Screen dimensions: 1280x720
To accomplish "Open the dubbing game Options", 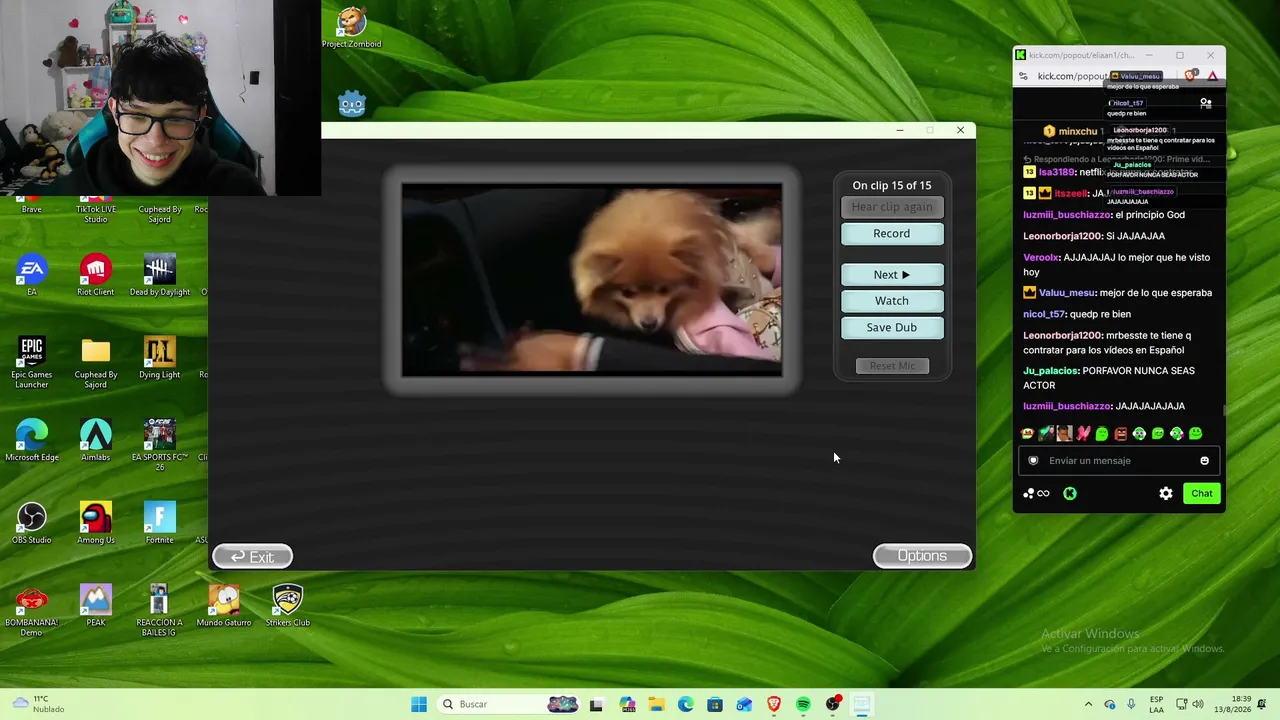I will (x=922, y=556).
